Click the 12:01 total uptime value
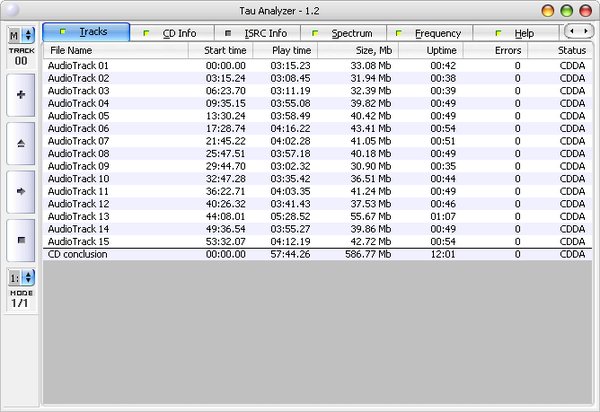 tap(443, 254)
